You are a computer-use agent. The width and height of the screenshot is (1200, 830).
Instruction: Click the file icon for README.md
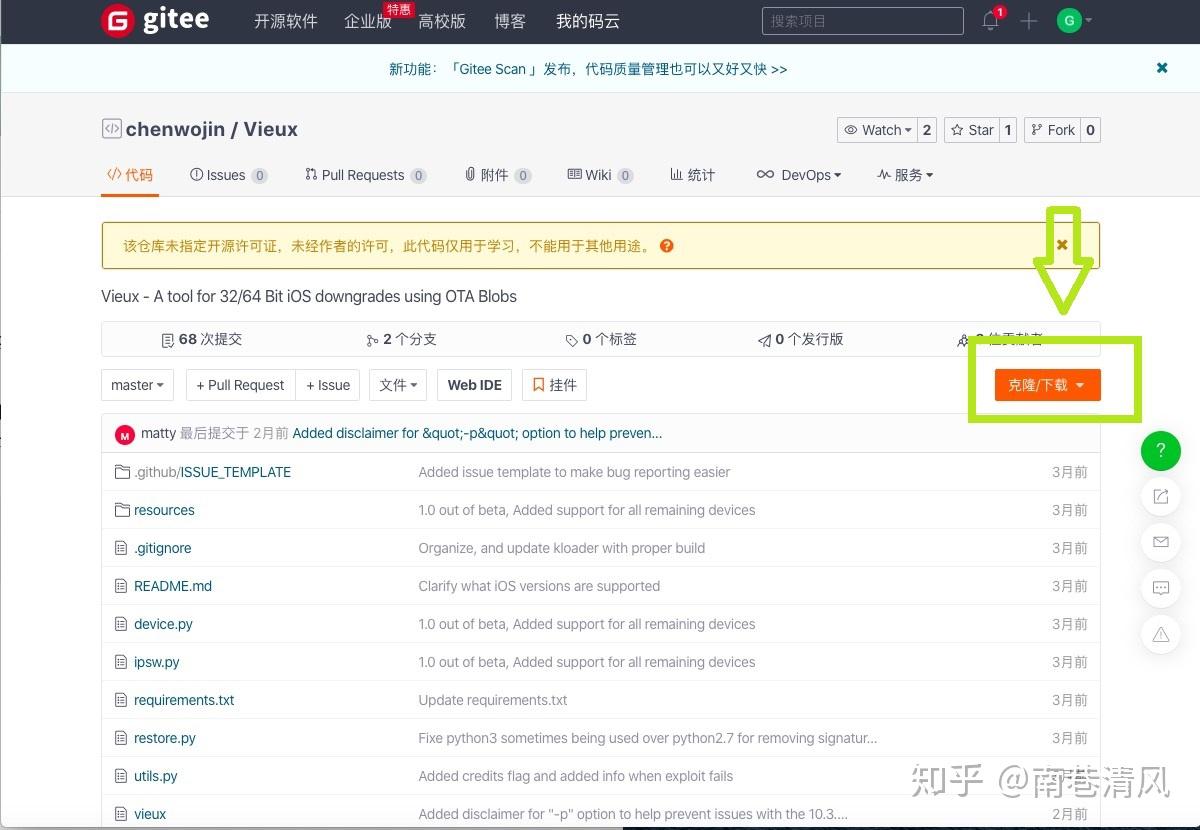coord(122,586)
